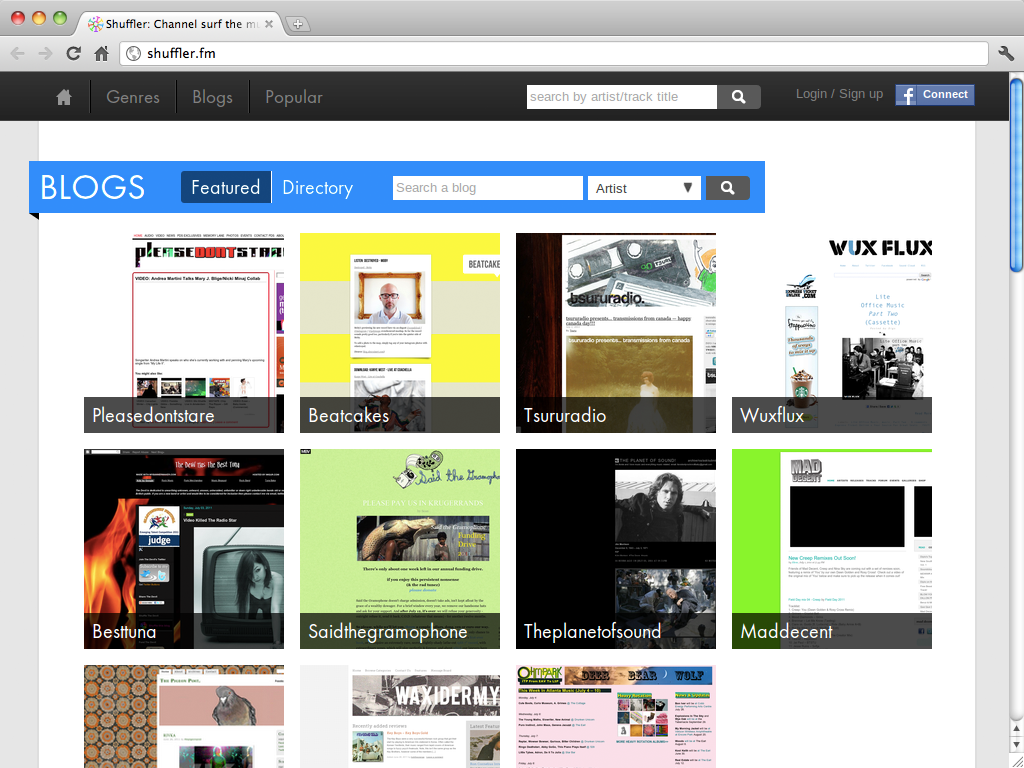Image resolution: width=1024 pixels, height=768 pixels.
Task: Click the blog search magnifier button
Action: coord(728,188)
